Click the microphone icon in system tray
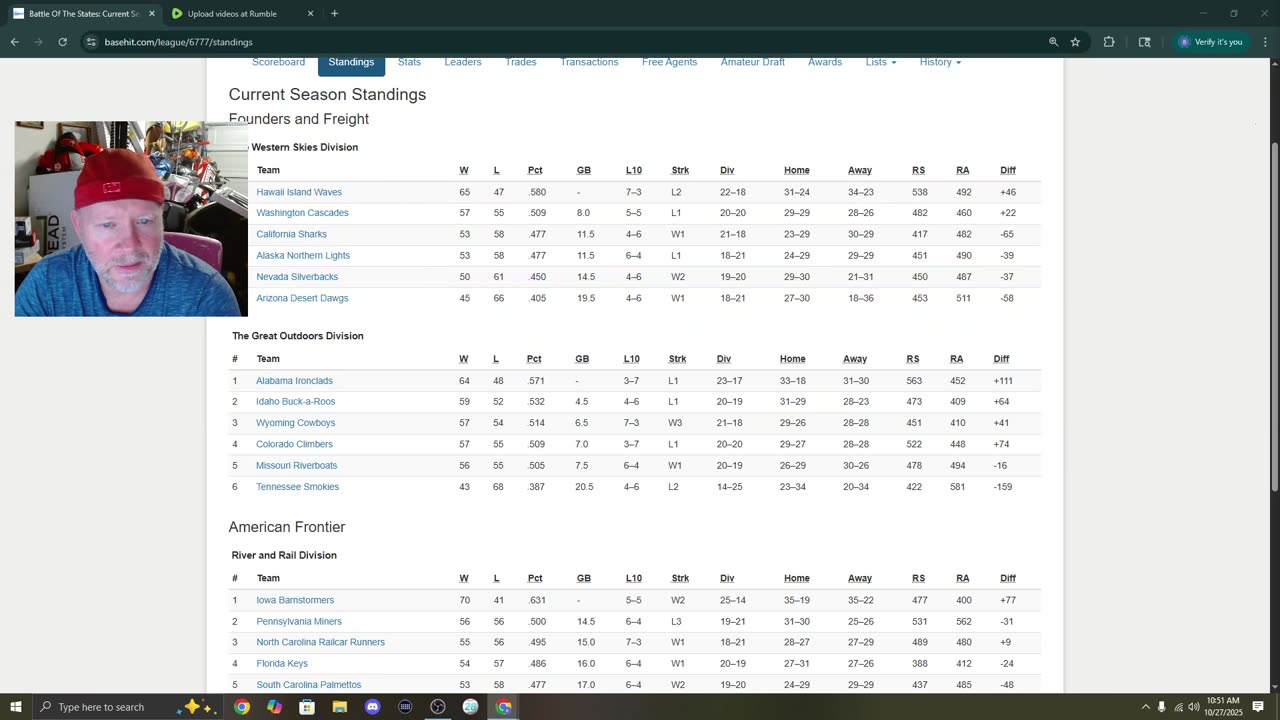Viewport: 1280px width, 720px height. (x=1161, y=707)
